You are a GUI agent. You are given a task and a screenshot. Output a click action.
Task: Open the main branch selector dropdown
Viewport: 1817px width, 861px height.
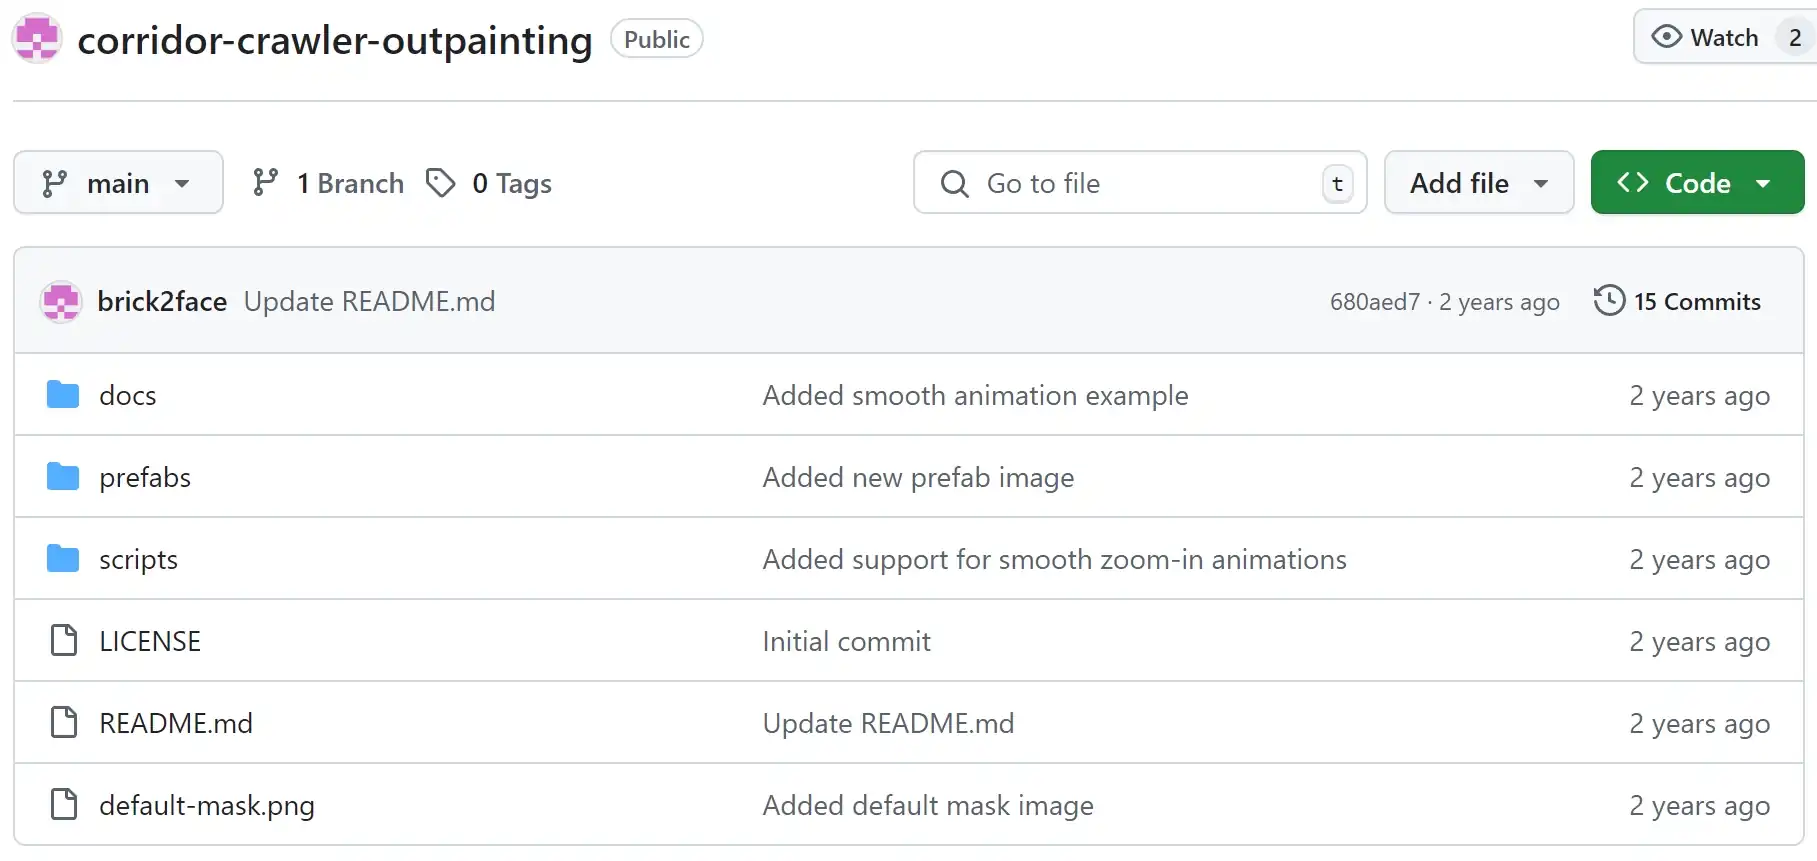click(118, 183)
